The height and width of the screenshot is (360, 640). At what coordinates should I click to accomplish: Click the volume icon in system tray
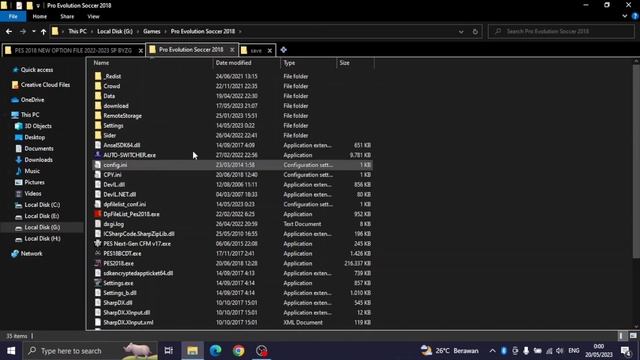[560, 351]
